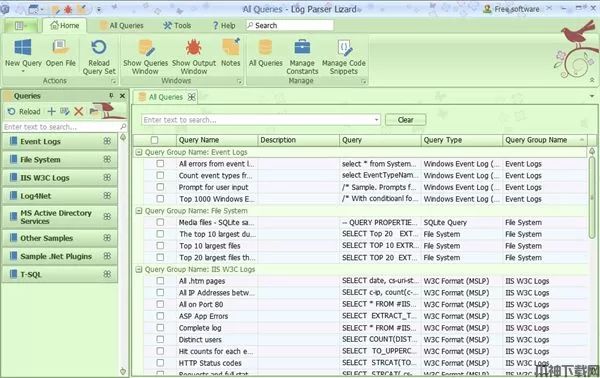Open New Query dropdown arrow
This screenshot has height=378, width=600.
(23, 71)
